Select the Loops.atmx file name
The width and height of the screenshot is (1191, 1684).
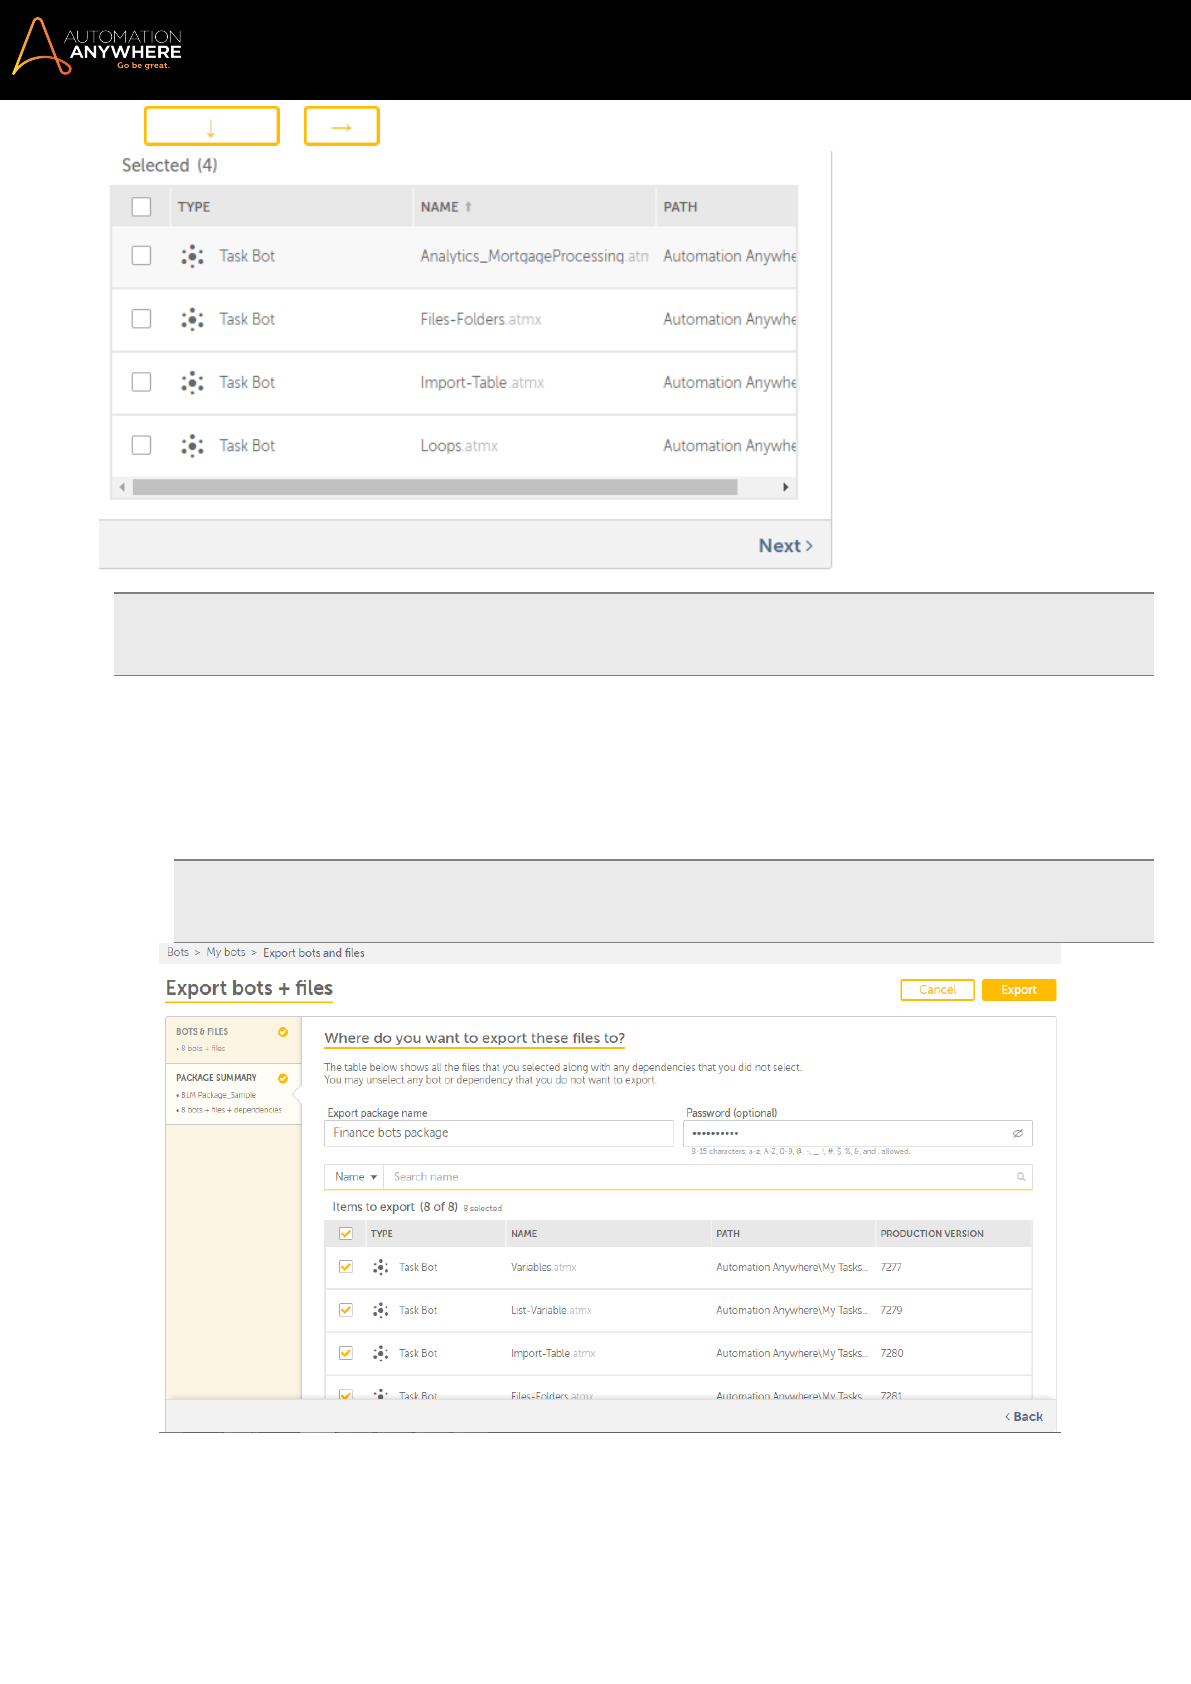click(x=459, y=446)
